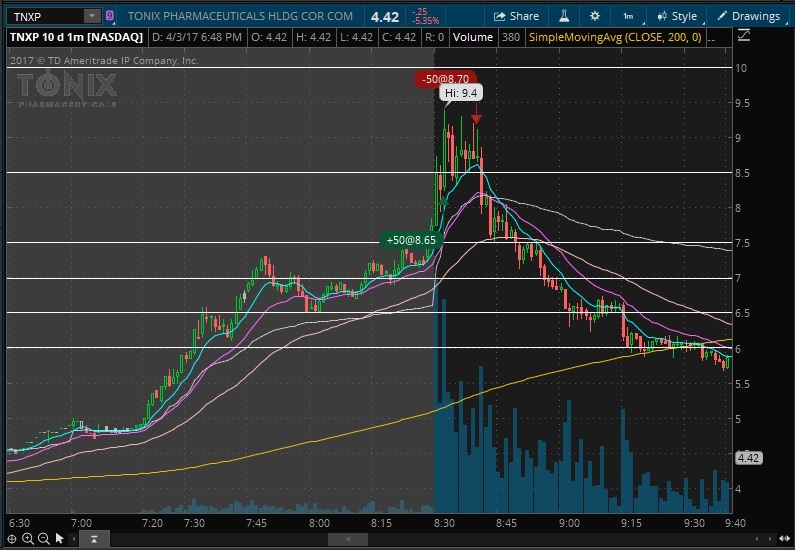
Task: Open the 1m timeframe dropdown
Action: [629, 16]
